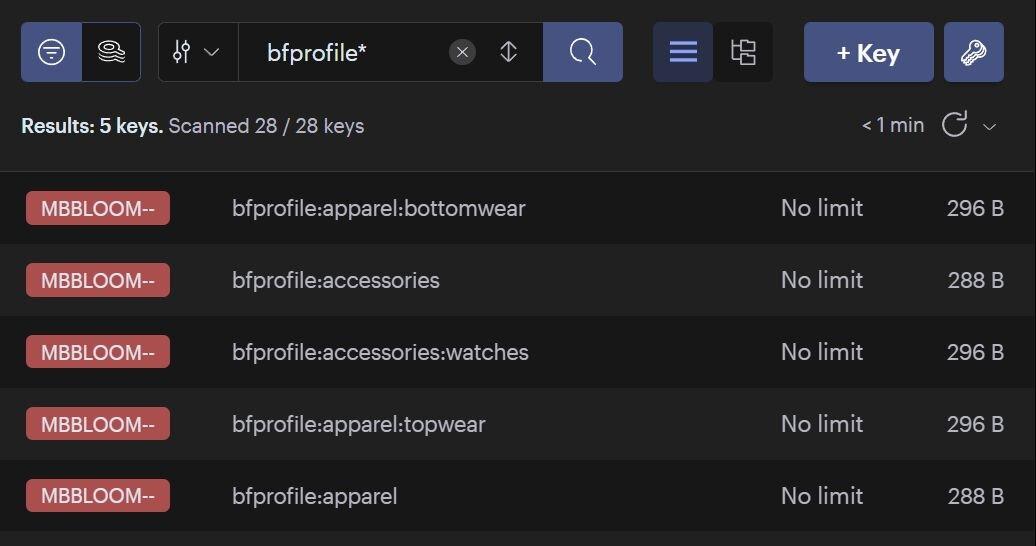Select bfprofile:apparel:topwear key
1036x546 pixels.
coord(518,424)
